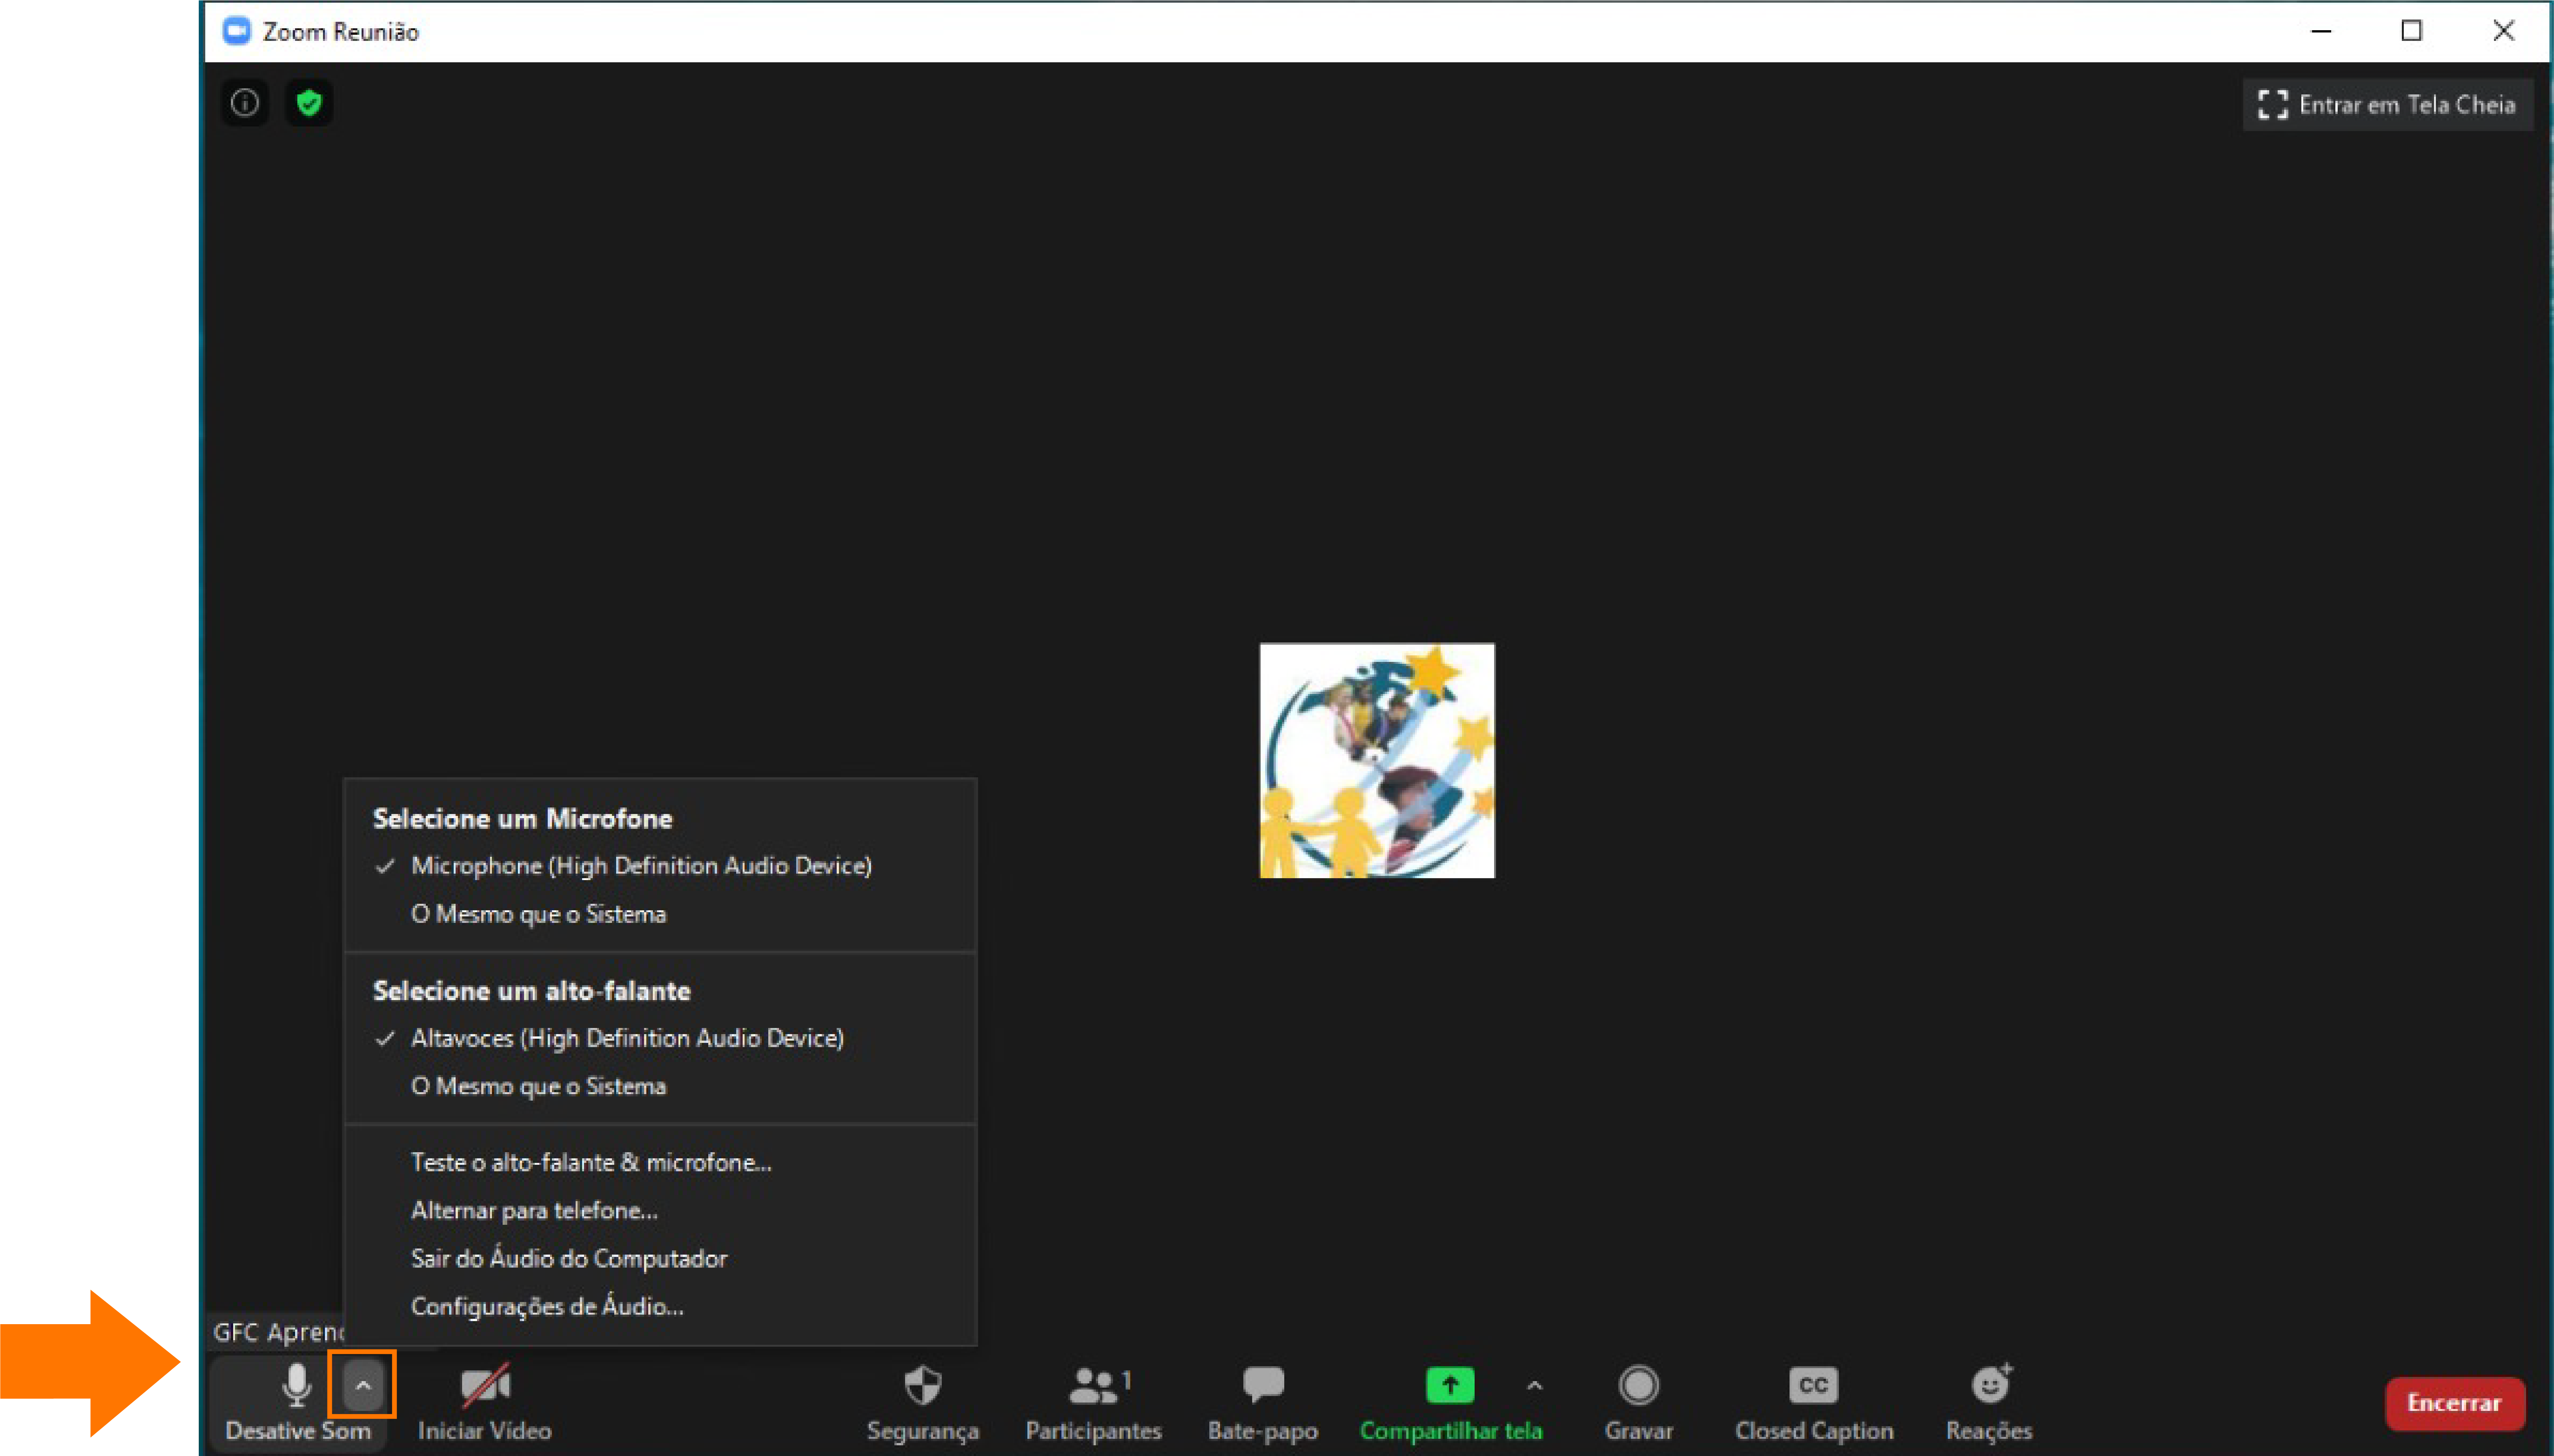Select O Mesmo que o Sistema under Microfone
Image resolution: width=2554 pixels, height=1456 pixels.
[660, 914]
